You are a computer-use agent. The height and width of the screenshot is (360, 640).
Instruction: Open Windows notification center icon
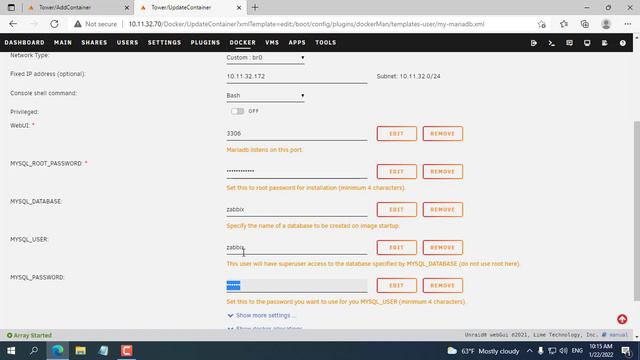coord(626,351)
